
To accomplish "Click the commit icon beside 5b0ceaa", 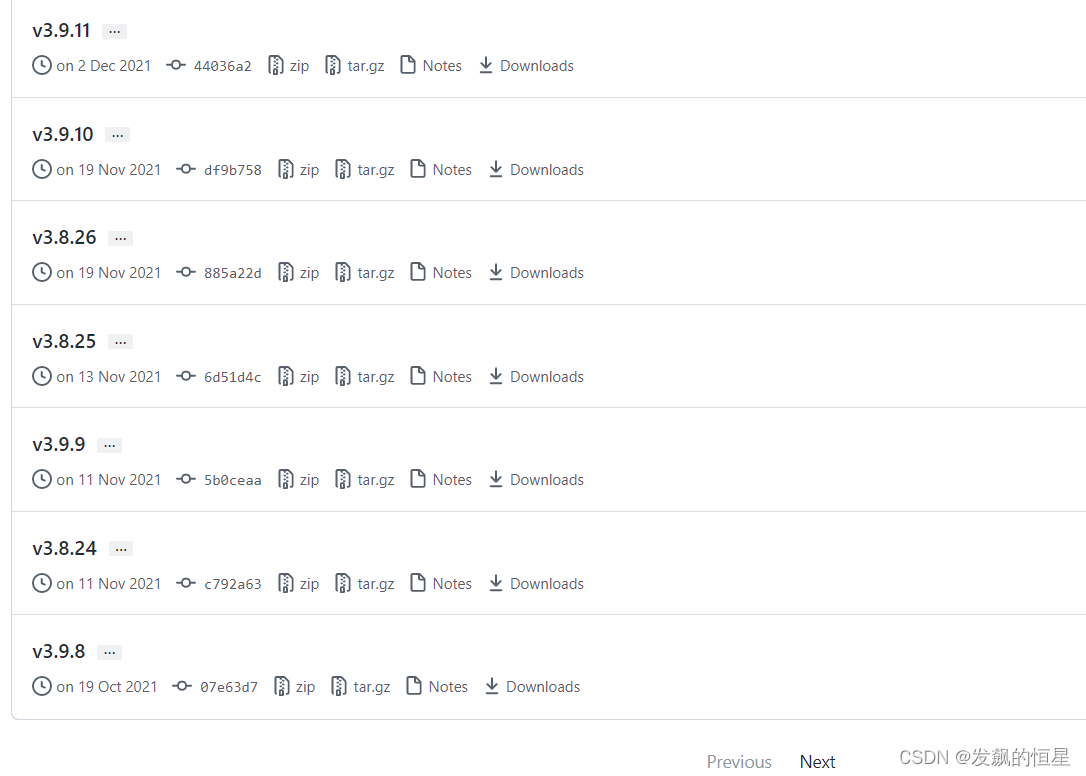I will click(186, 479).
